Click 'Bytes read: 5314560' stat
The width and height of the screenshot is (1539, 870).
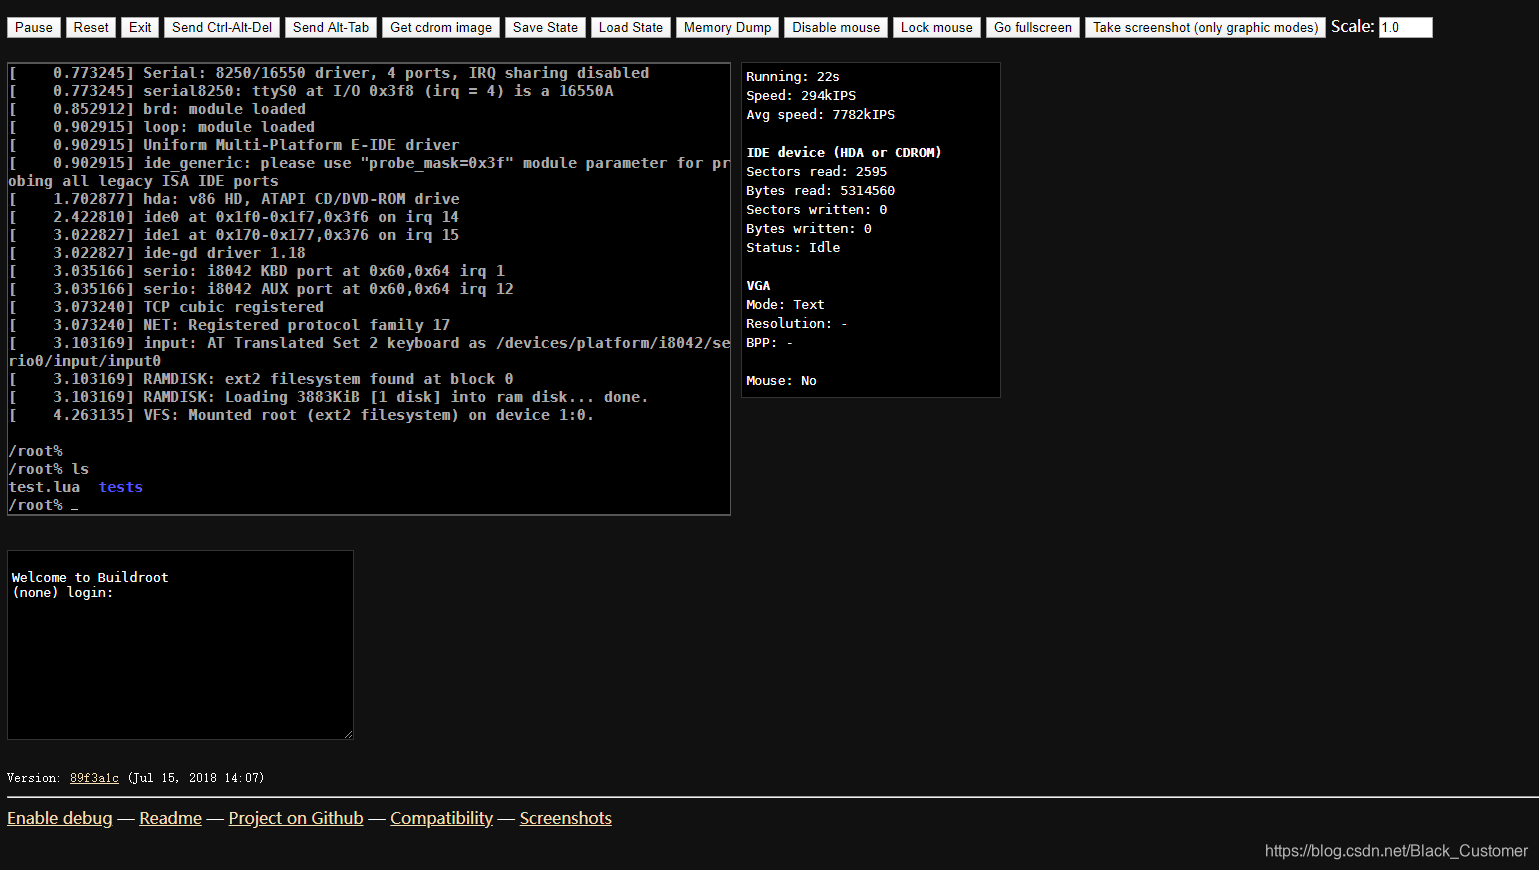[820, 190]
